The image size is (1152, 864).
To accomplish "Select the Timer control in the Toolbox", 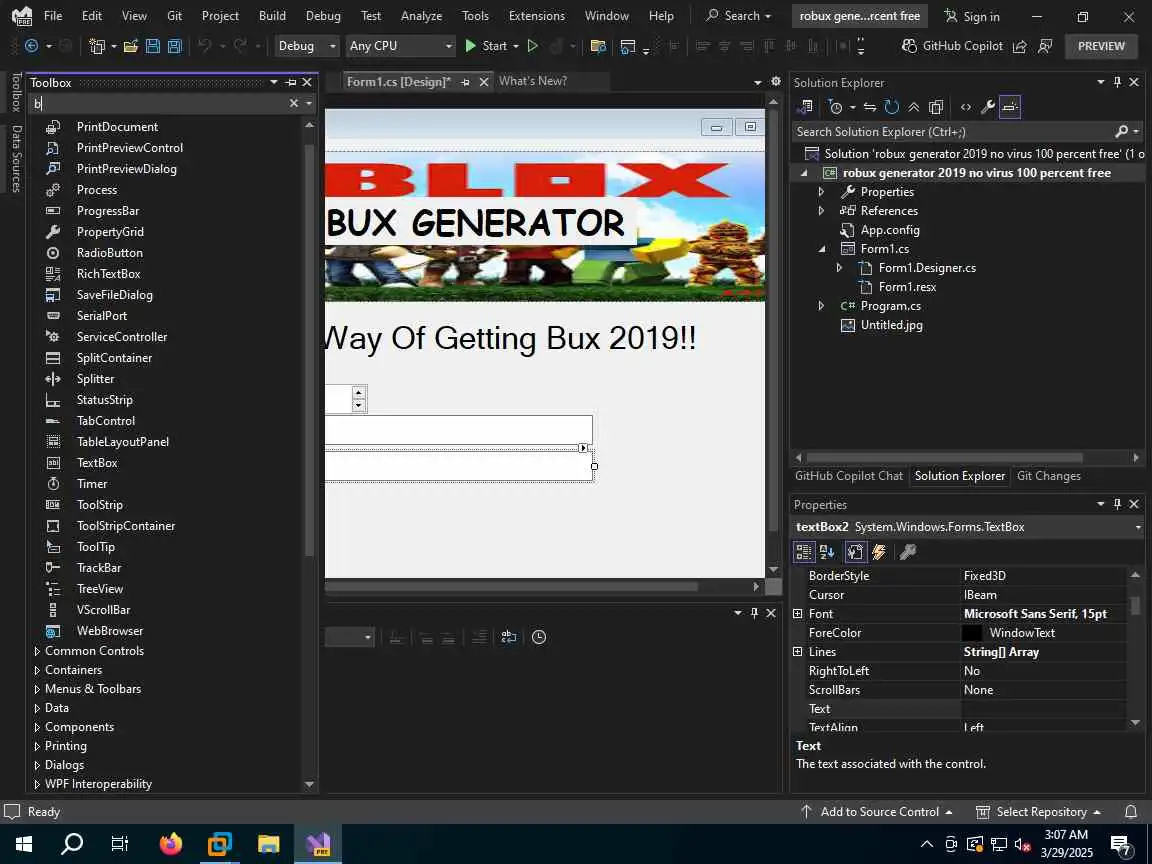I will pyautogui.click(x=92, y=483).
